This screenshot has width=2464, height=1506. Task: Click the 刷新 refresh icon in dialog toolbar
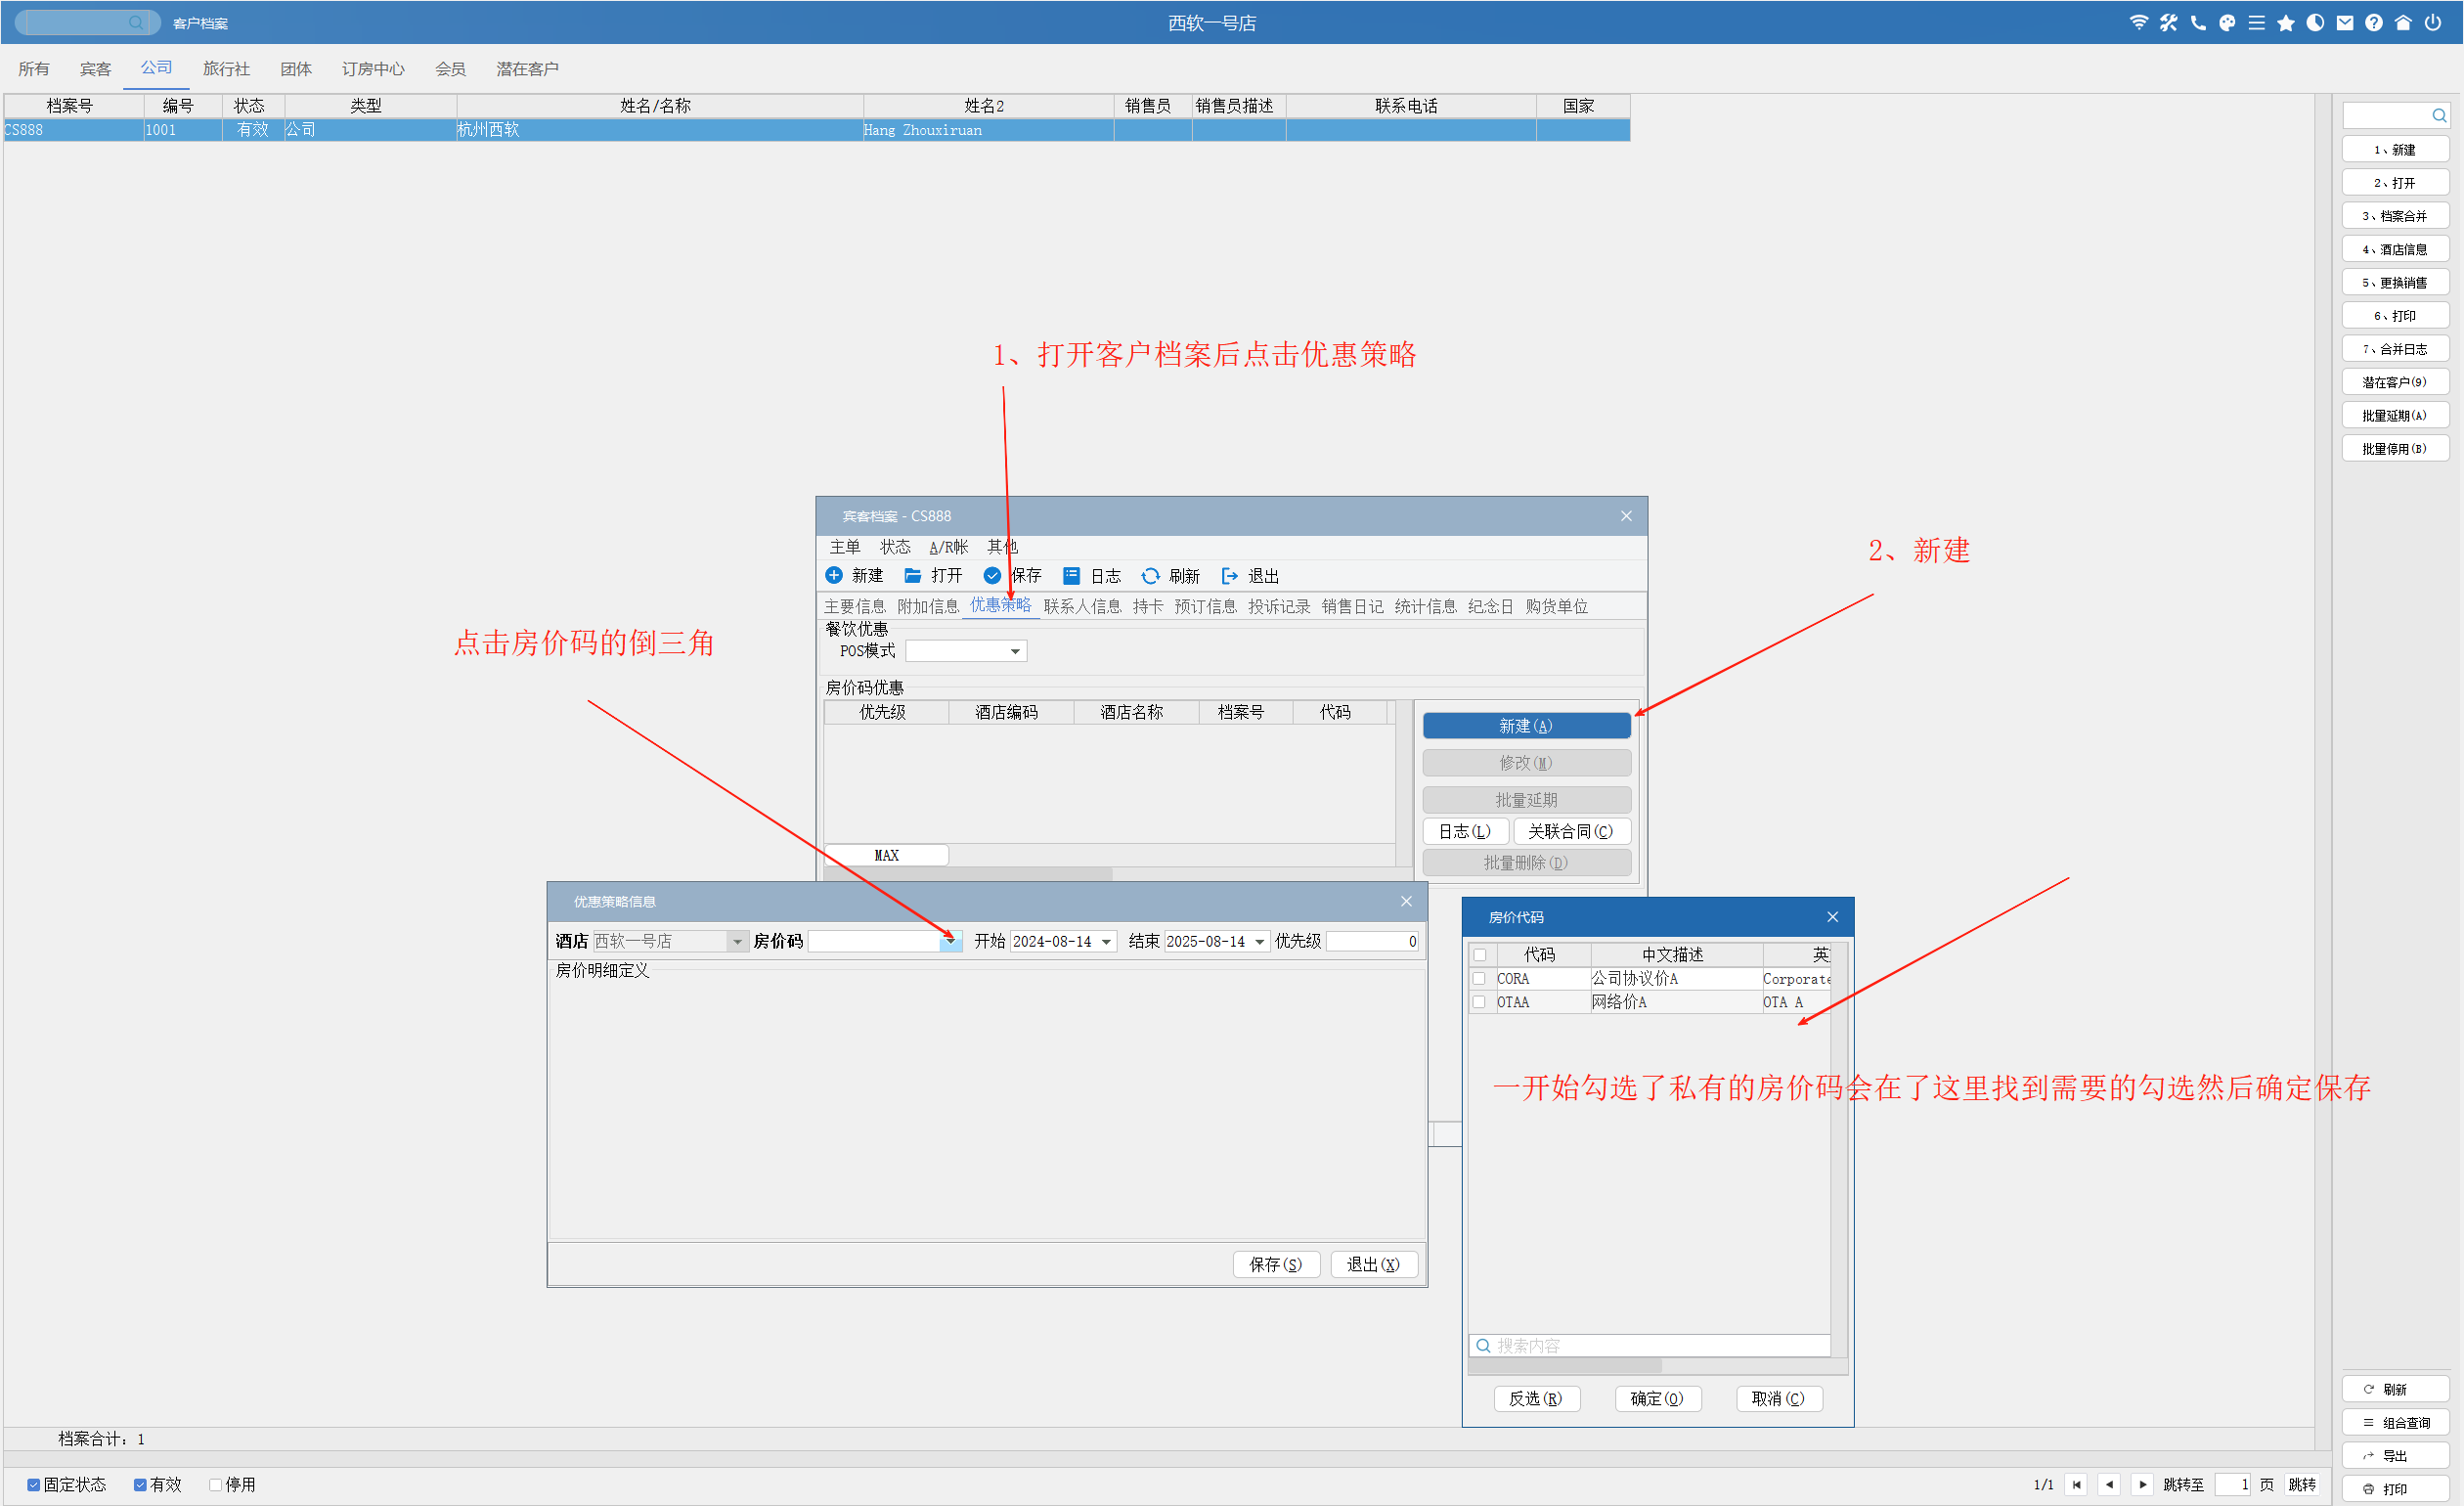tap(1150, 575)
